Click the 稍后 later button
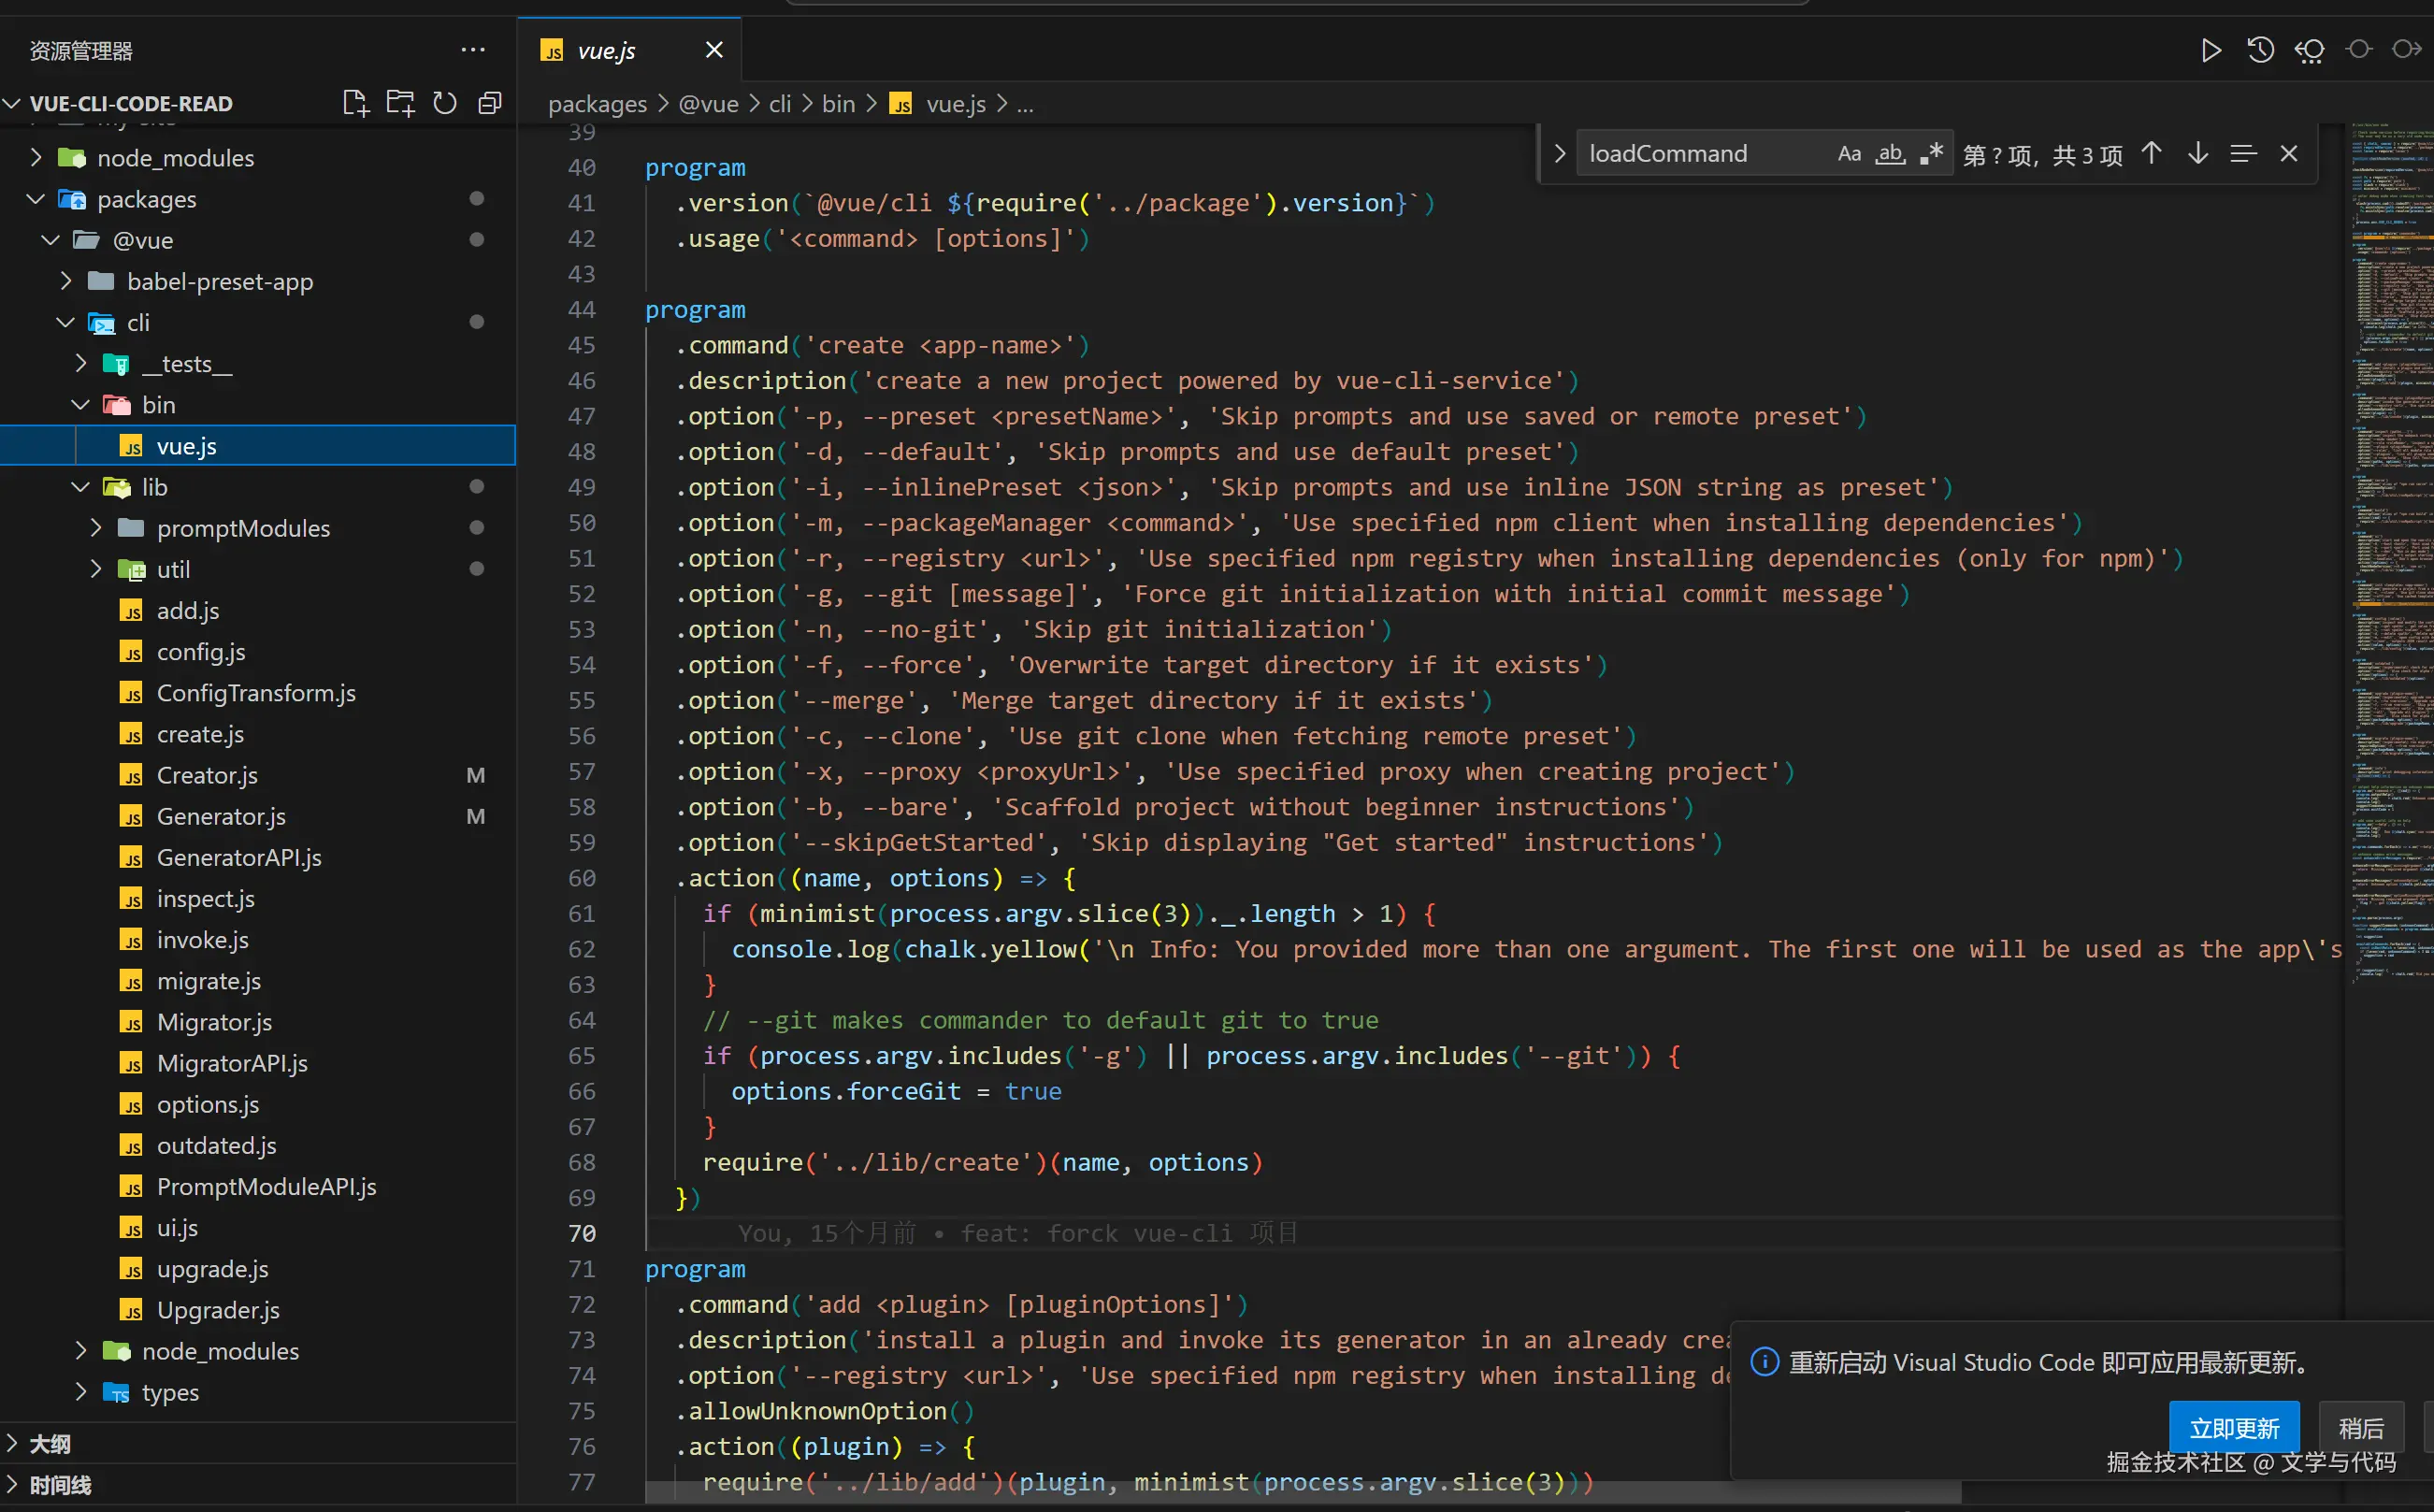 coord(2360,1427)
